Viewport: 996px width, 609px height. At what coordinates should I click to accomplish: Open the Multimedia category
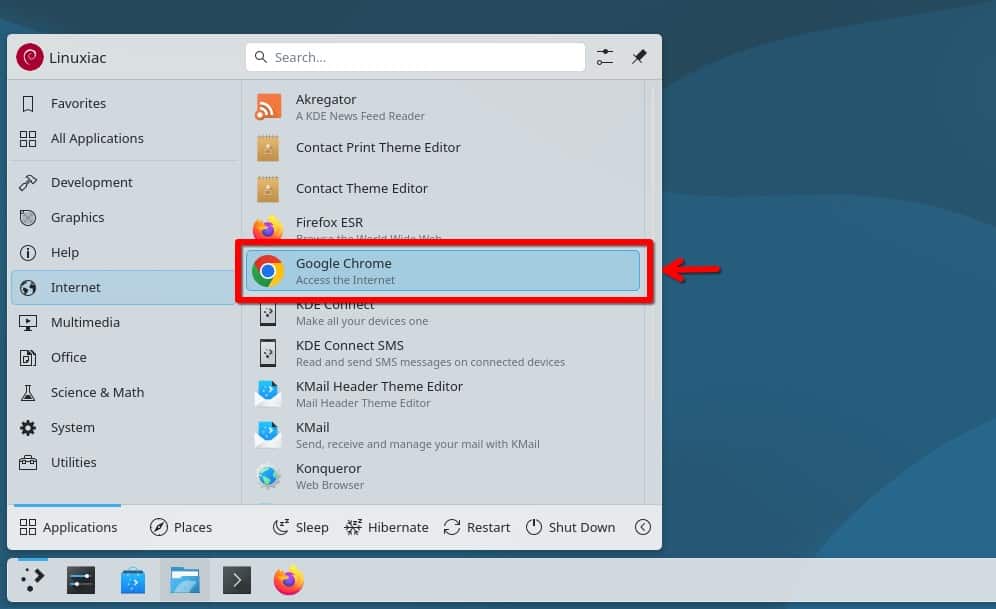[x=124, y=322]
